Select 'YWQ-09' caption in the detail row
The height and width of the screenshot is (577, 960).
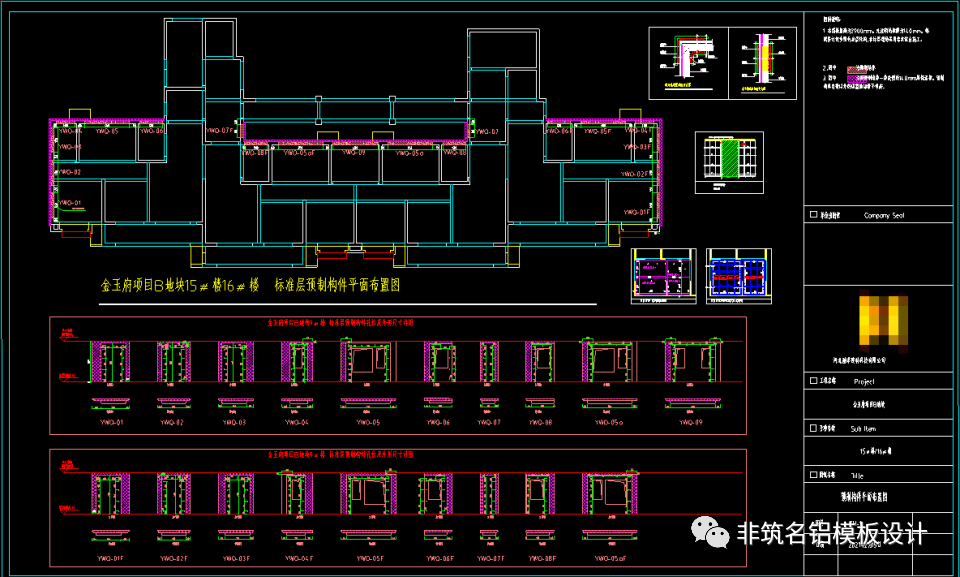[691, 423]
